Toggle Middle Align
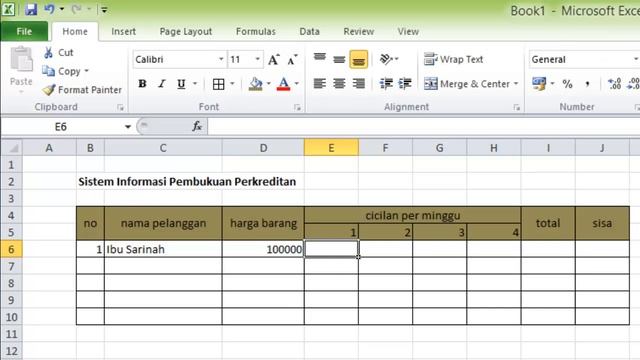 point(339,60)
